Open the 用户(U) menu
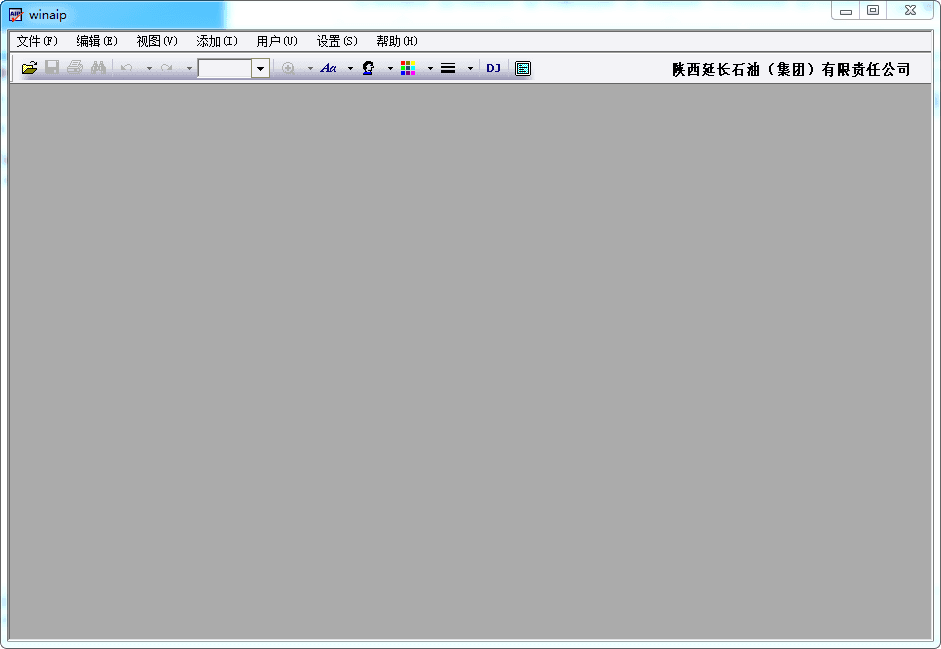 coord(277,41)
